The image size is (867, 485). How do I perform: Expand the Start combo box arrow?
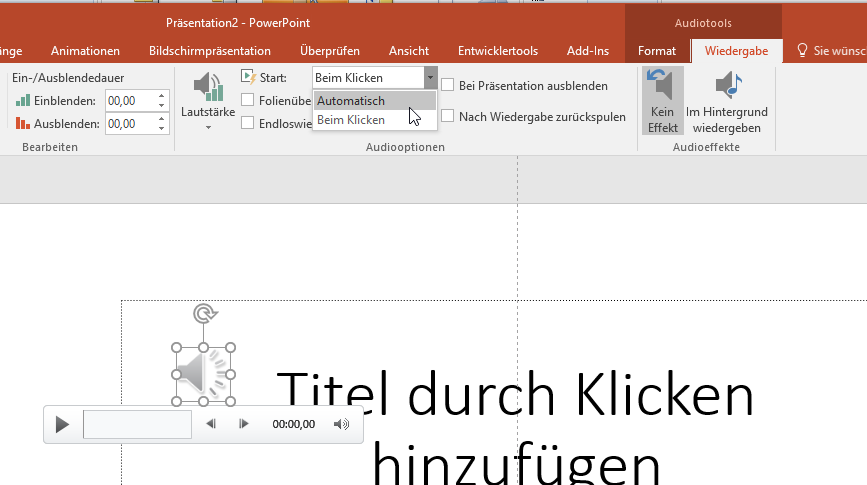[430, 78]
